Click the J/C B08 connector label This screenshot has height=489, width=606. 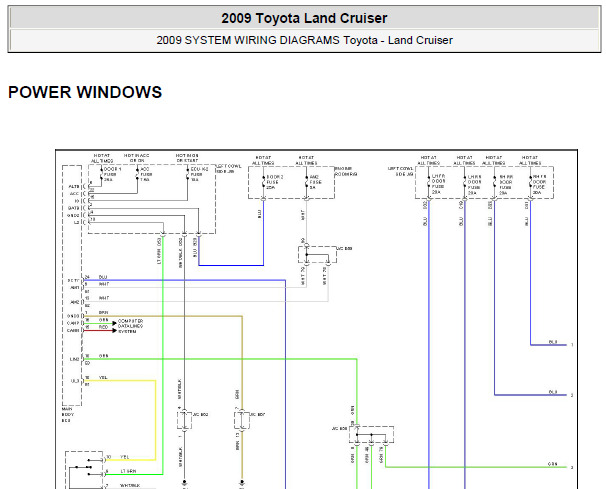(x=340, y=428)
